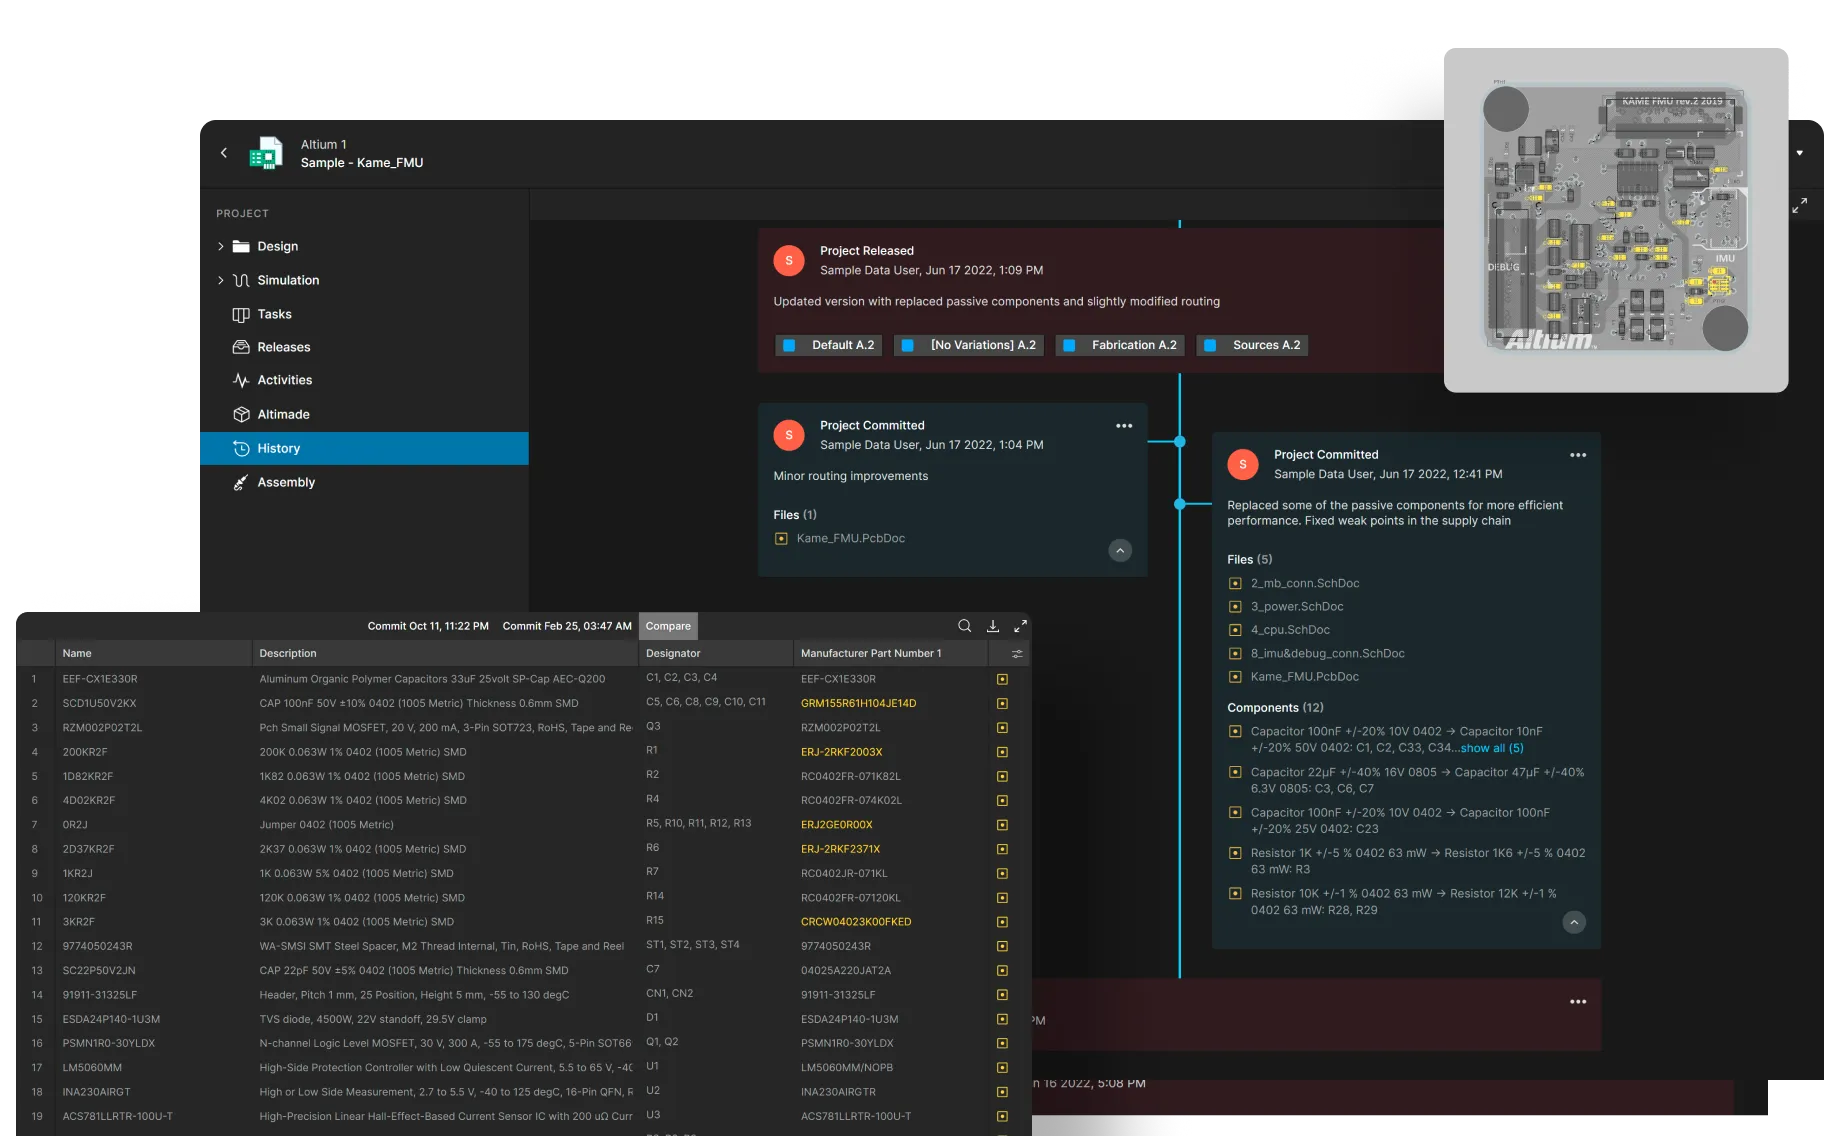This screenshot has height=1136, width=1840.
Task: Open the 3_power.SchDoc file
Action: click(x=1296, y=607)
